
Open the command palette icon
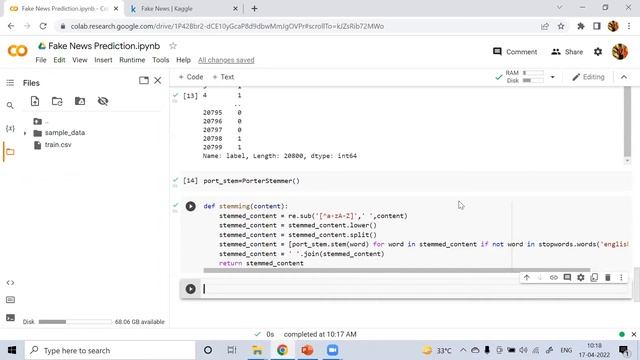[10, 300]
